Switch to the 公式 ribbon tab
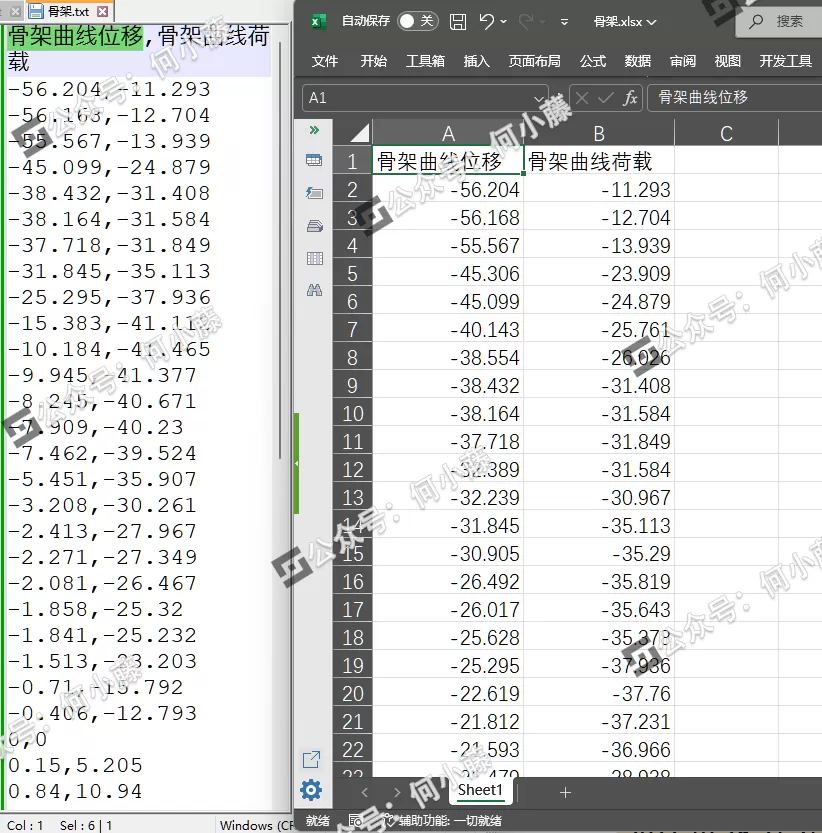Screen dimensions: 822x833 click(592, 61)
